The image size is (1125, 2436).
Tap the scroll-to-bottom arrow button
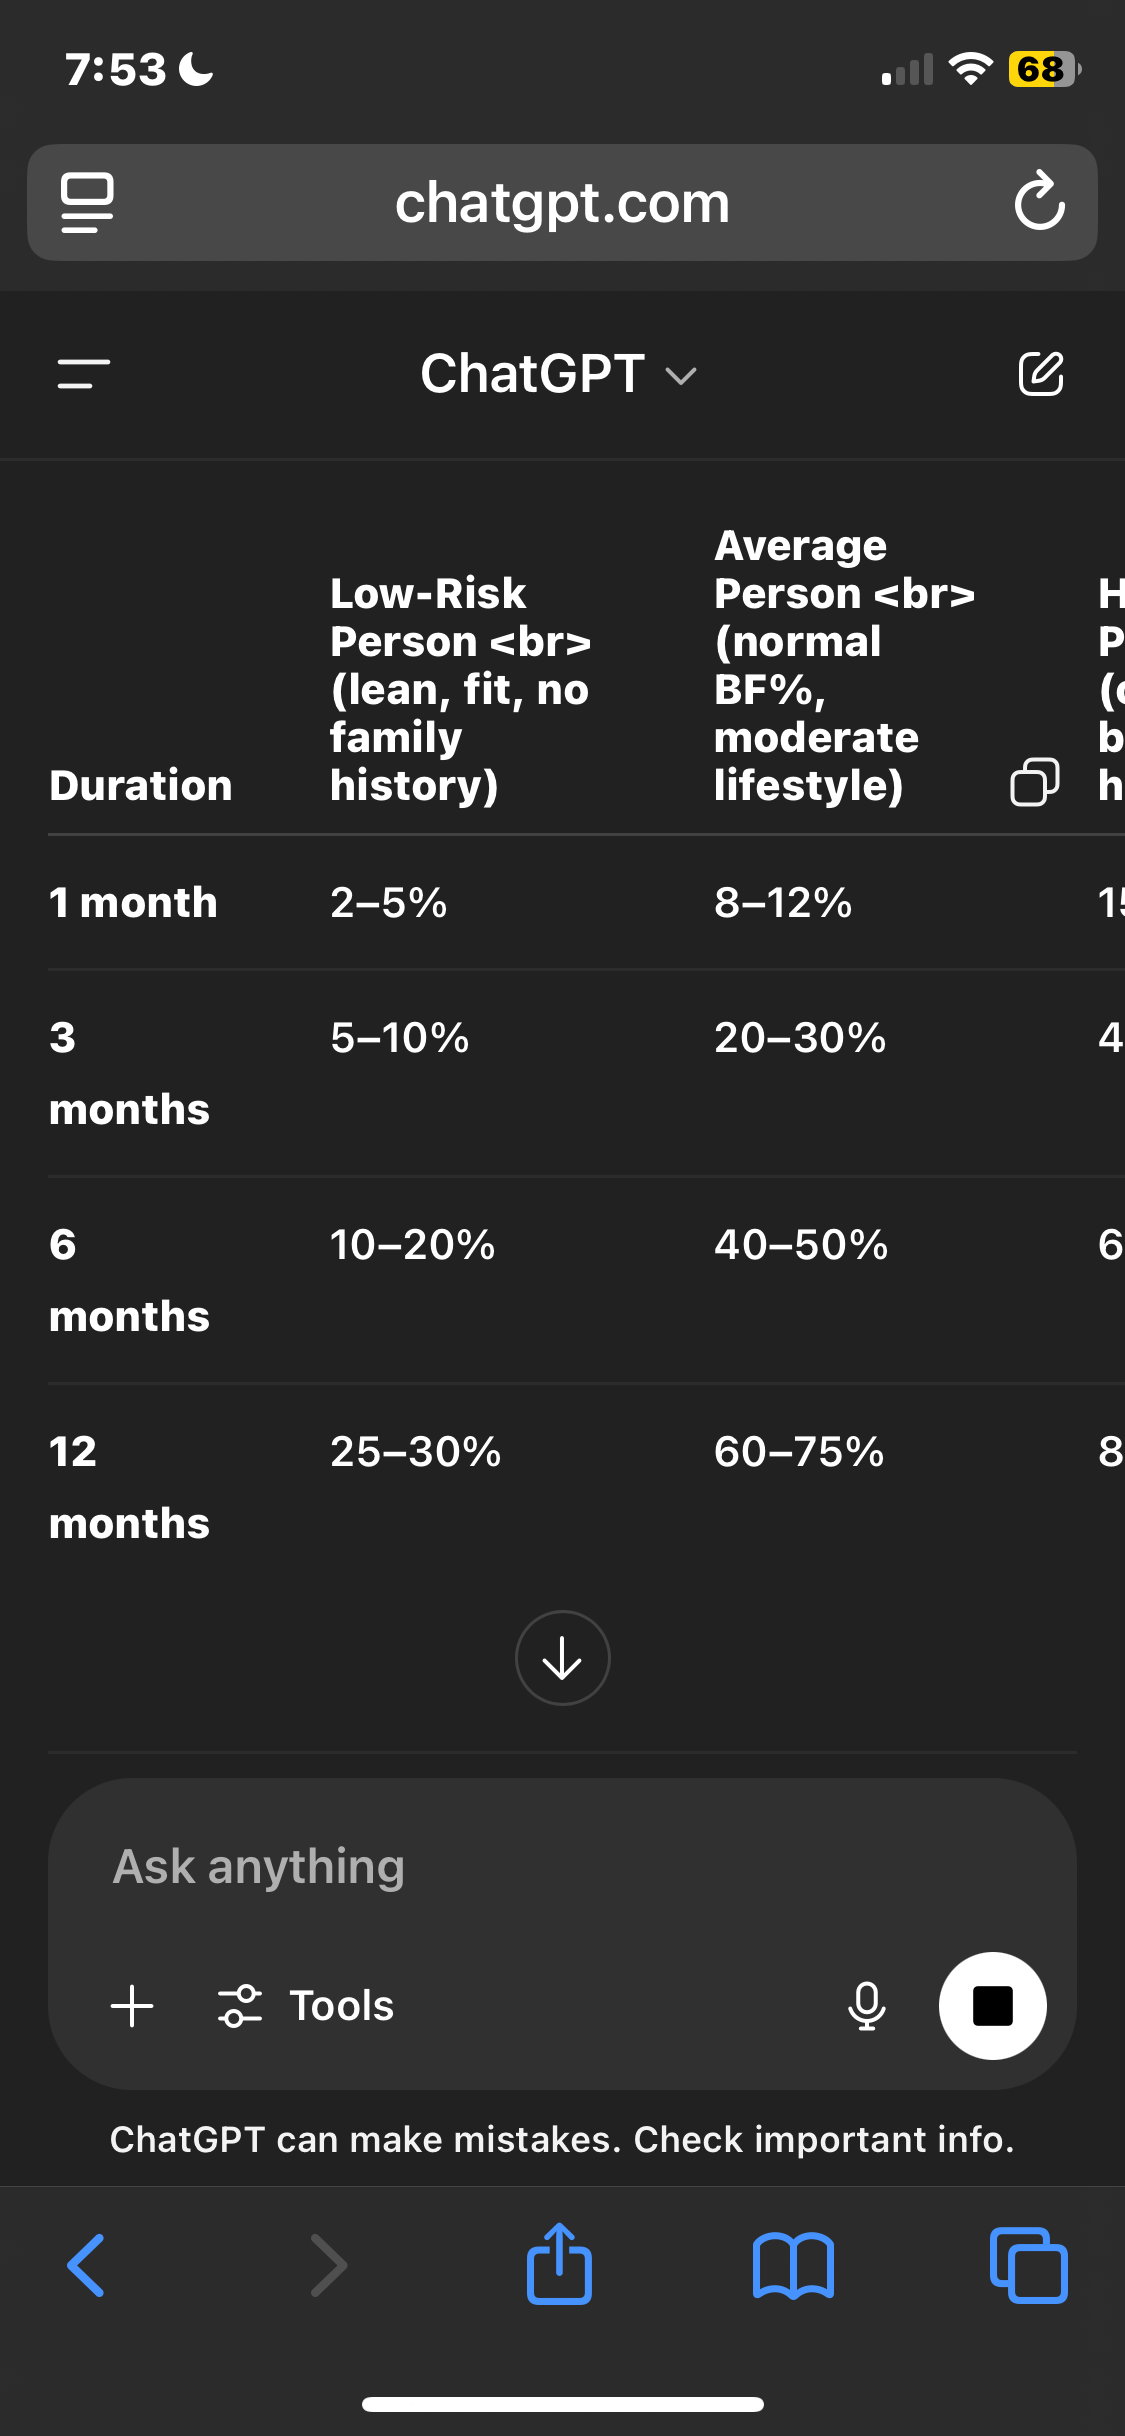click(562, 1658)
